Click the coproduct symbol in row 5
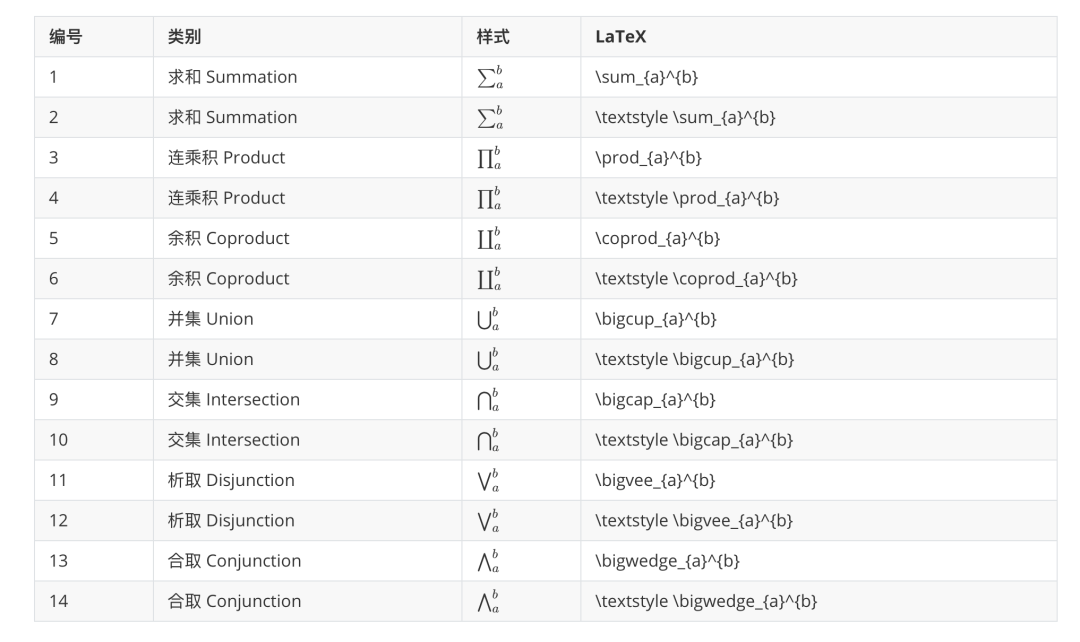 (488, 238)
